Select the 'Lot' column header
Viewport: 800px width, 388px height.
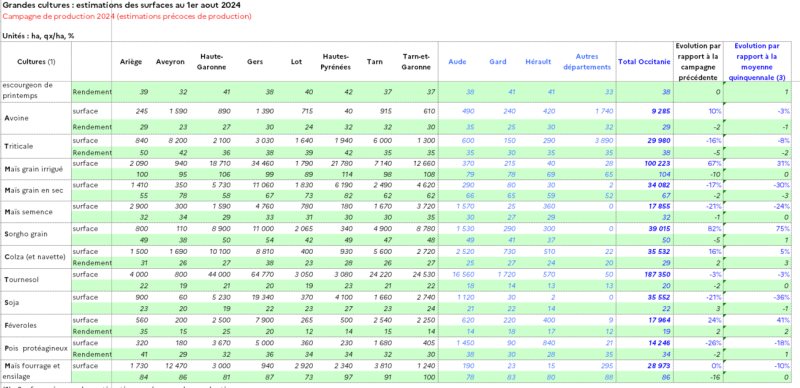[x=297, y=62]
